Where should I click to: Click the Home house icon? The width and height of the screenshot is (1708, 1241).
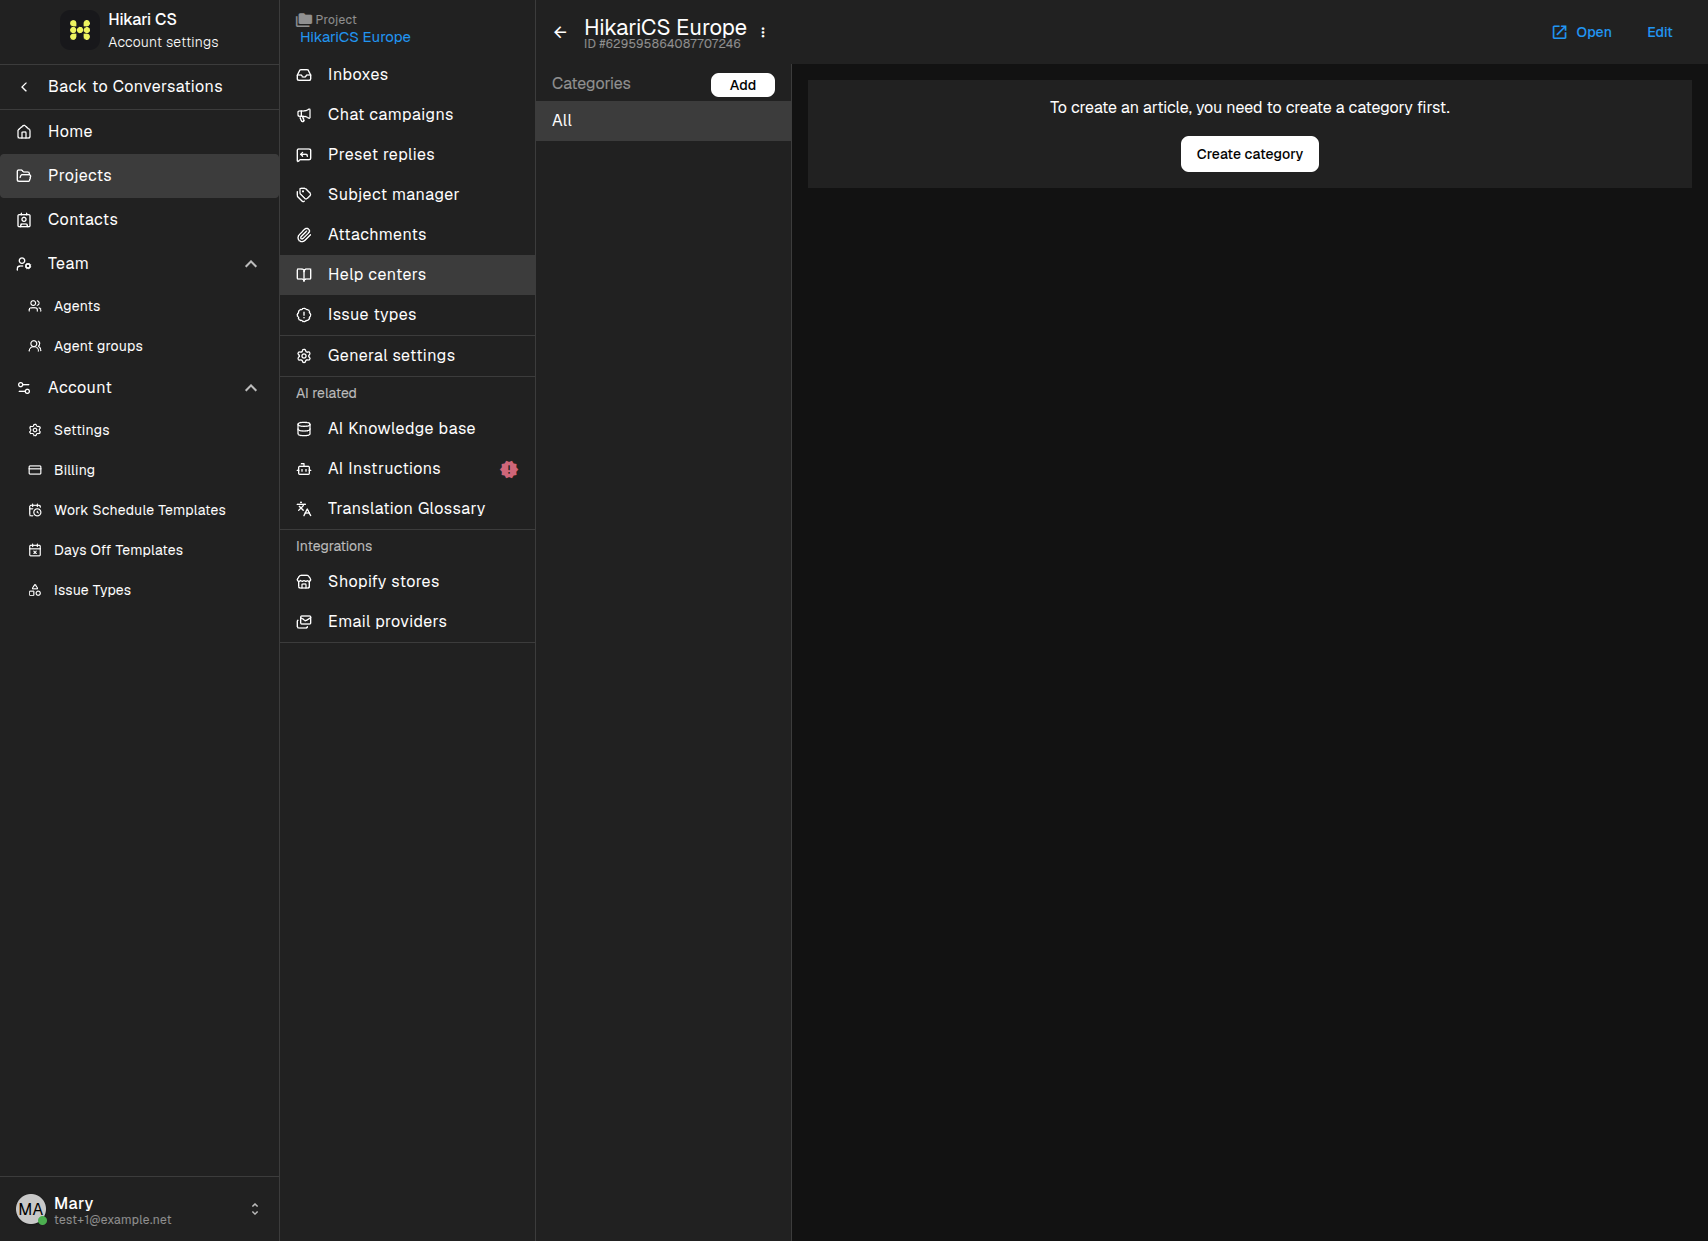tap(24, 132)
